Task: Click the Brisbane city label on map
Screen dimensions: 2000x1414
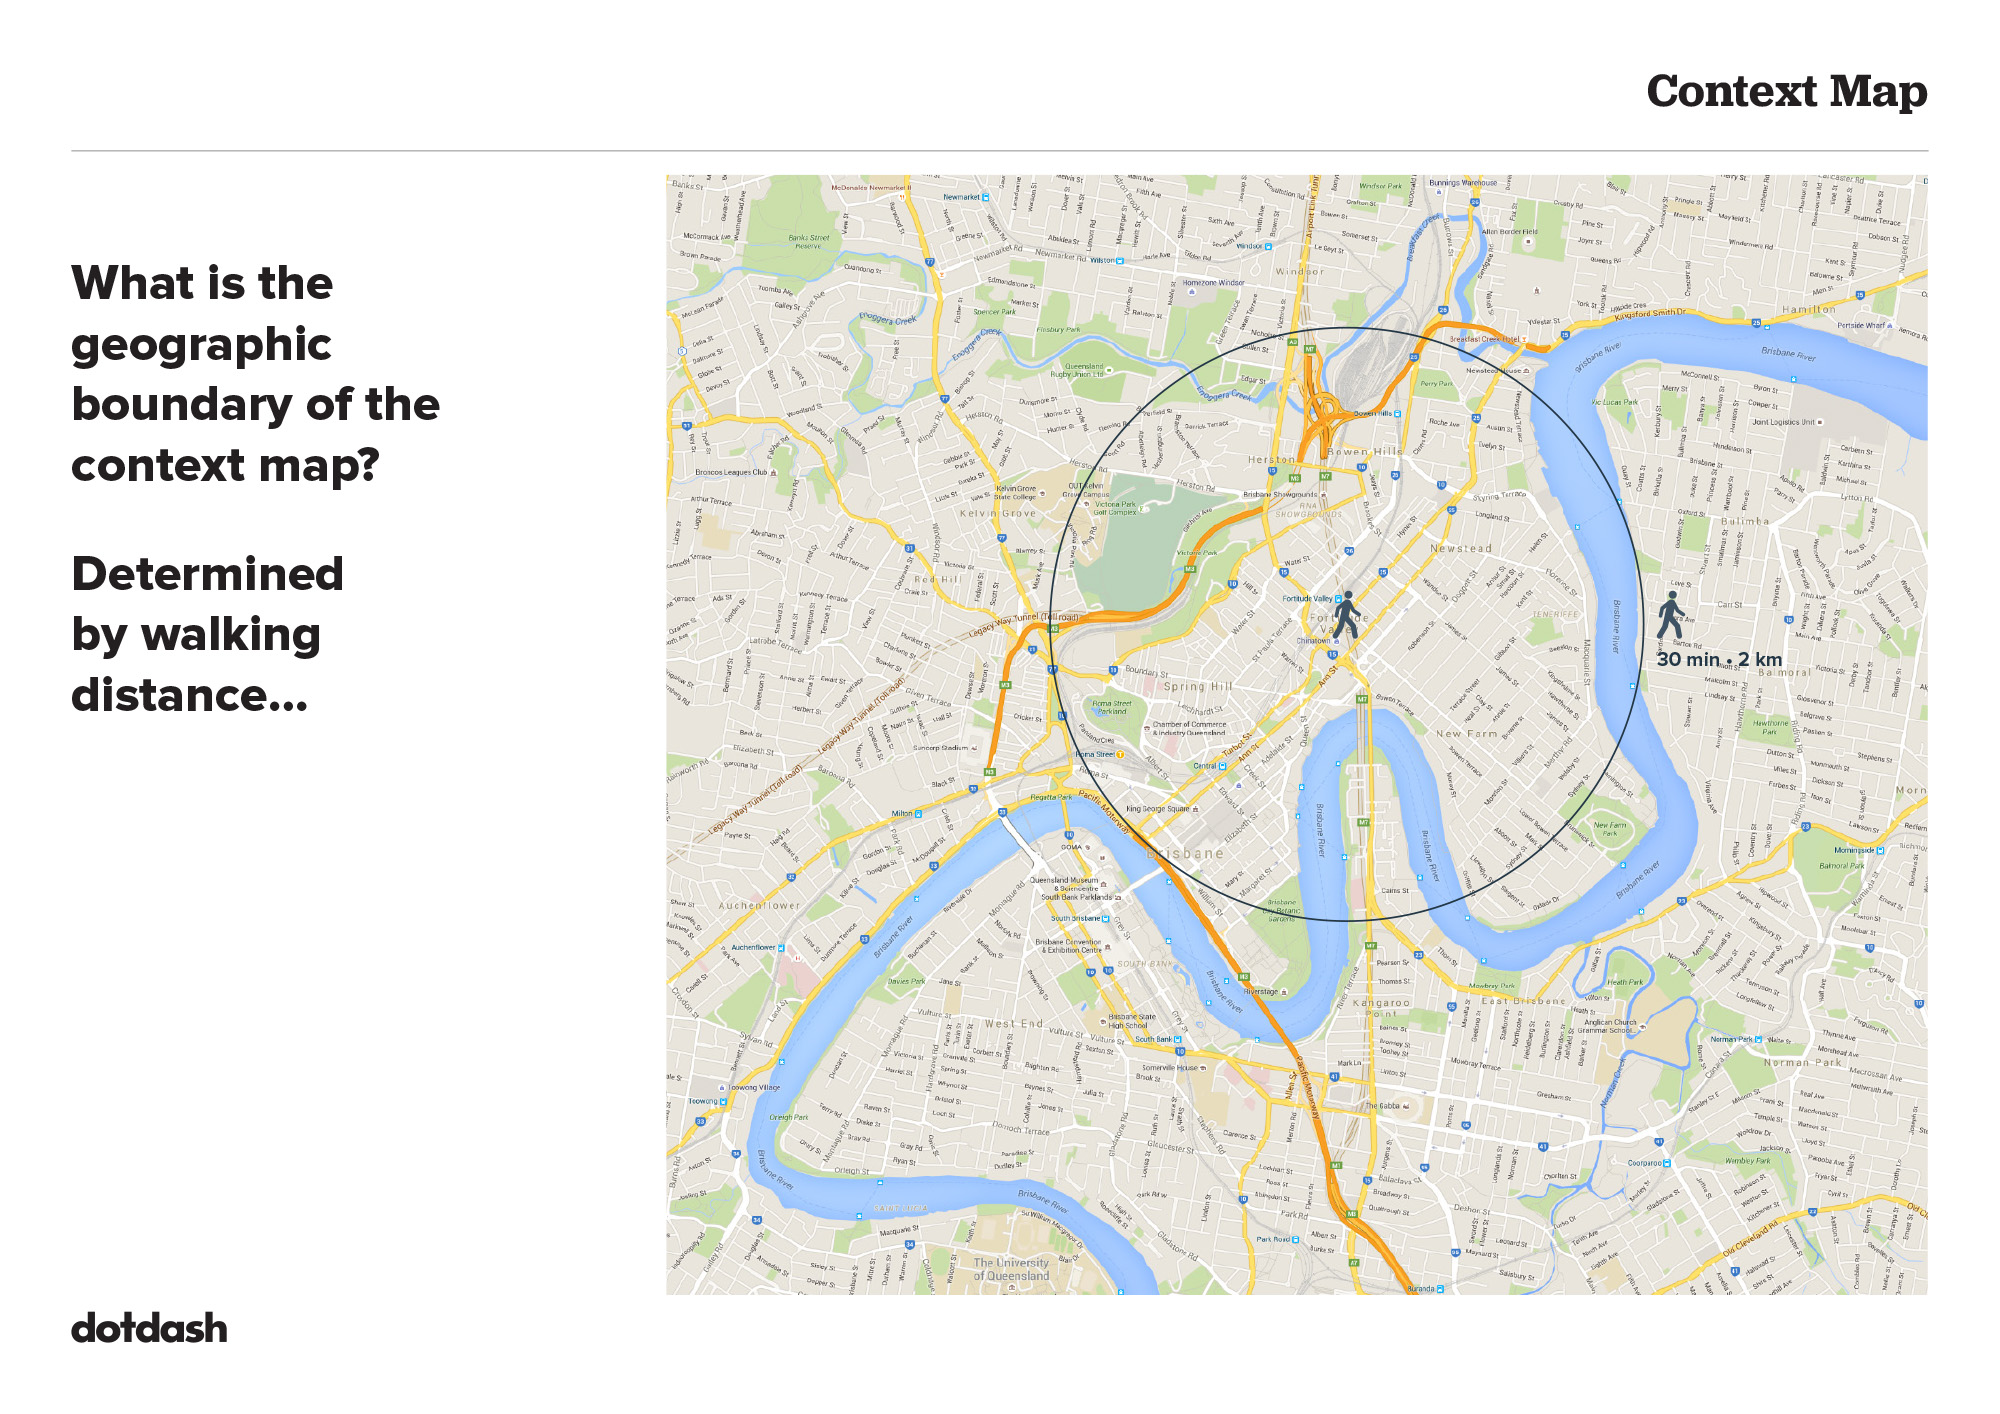Action: pos(1185,853)
